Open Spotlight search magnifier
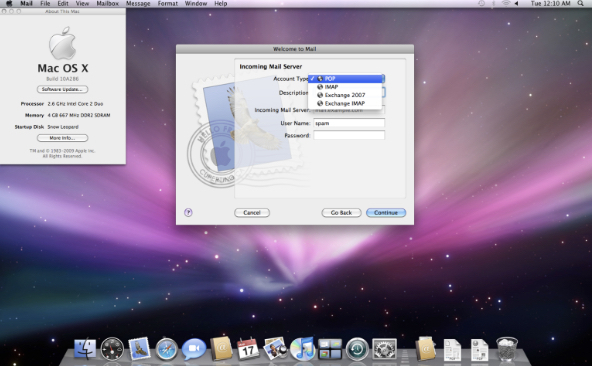This screenshot has width=592, height=366. tap(581, 3)
